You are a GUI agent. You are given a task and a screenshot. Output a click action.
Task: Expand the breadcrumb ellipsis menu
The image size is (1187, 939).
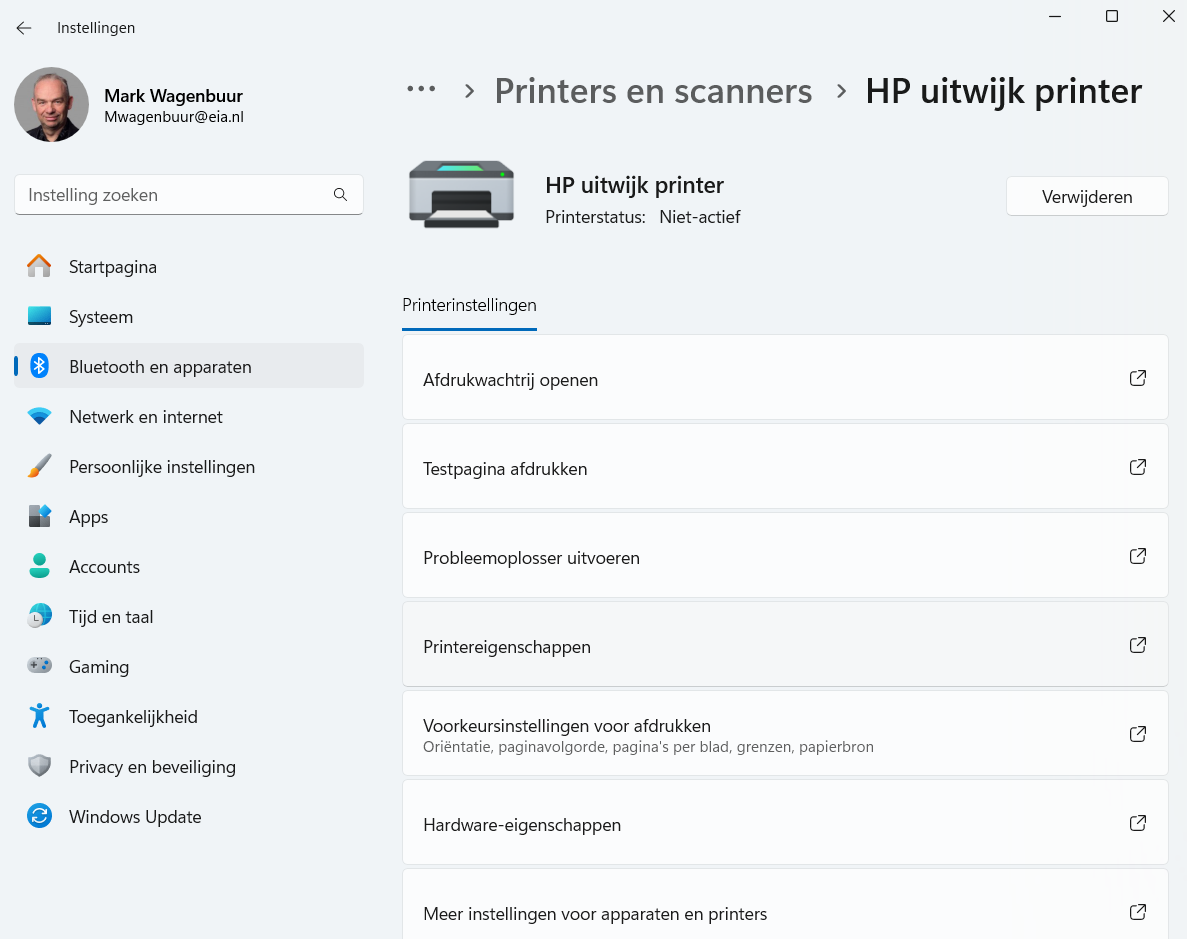pos(421,90)
